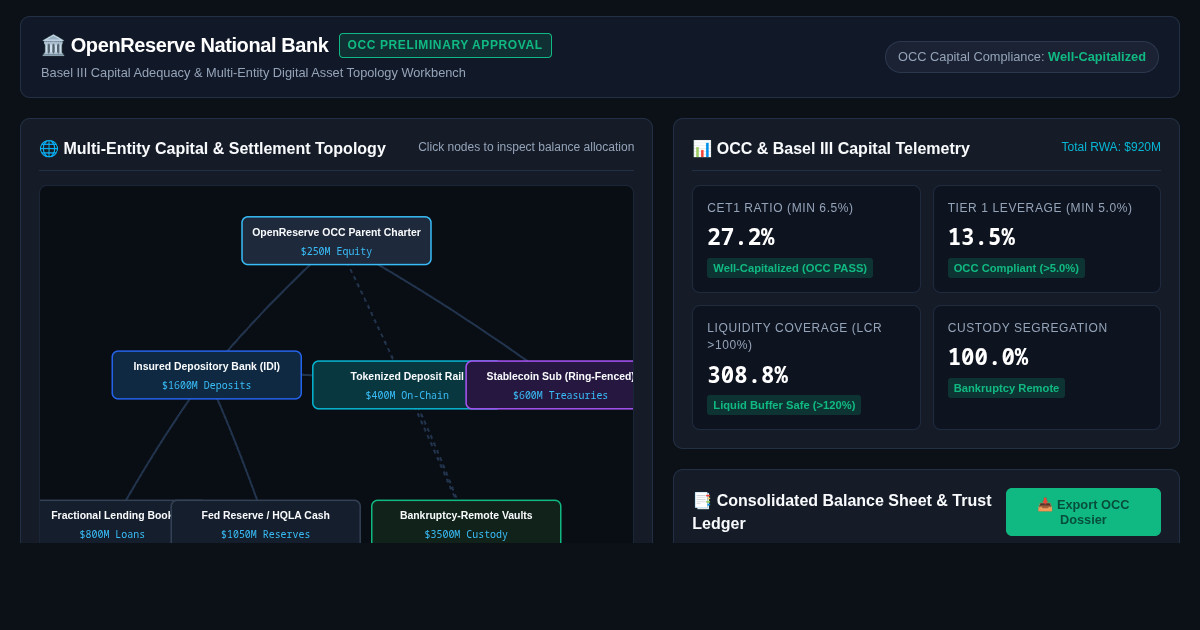Select the OpenReserve OCC Parent Charter node

point(336,241)
